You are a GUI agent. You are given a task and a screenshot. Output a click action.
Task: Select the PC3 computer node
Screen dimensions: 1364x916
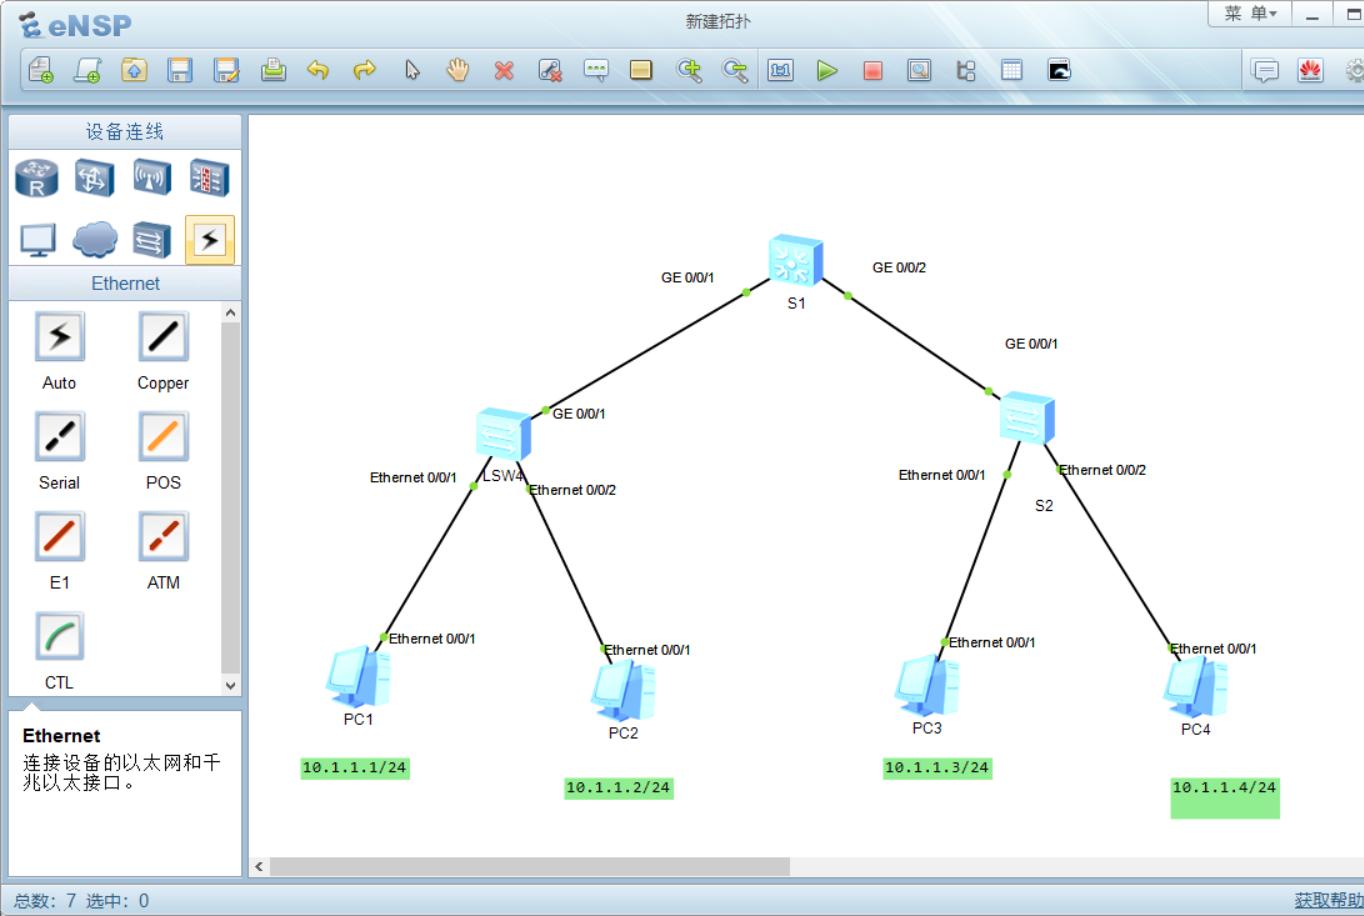coord(927,685)
